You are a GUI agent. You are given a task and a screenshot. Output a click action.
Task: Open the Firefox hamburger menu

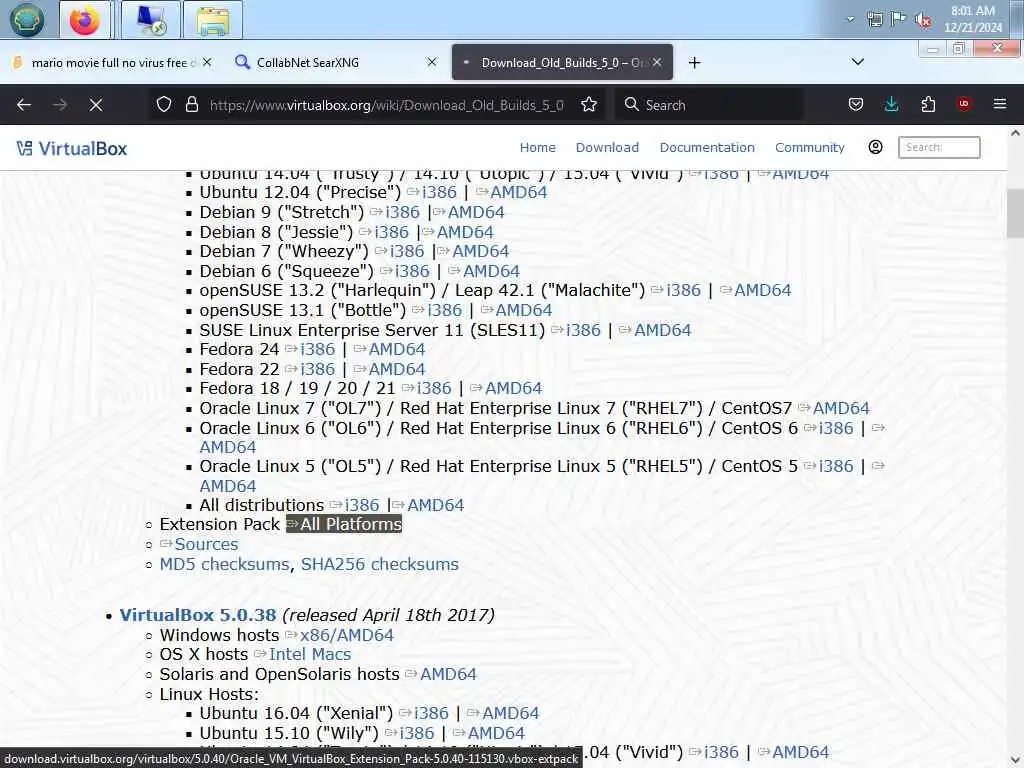pos(1000,104)
